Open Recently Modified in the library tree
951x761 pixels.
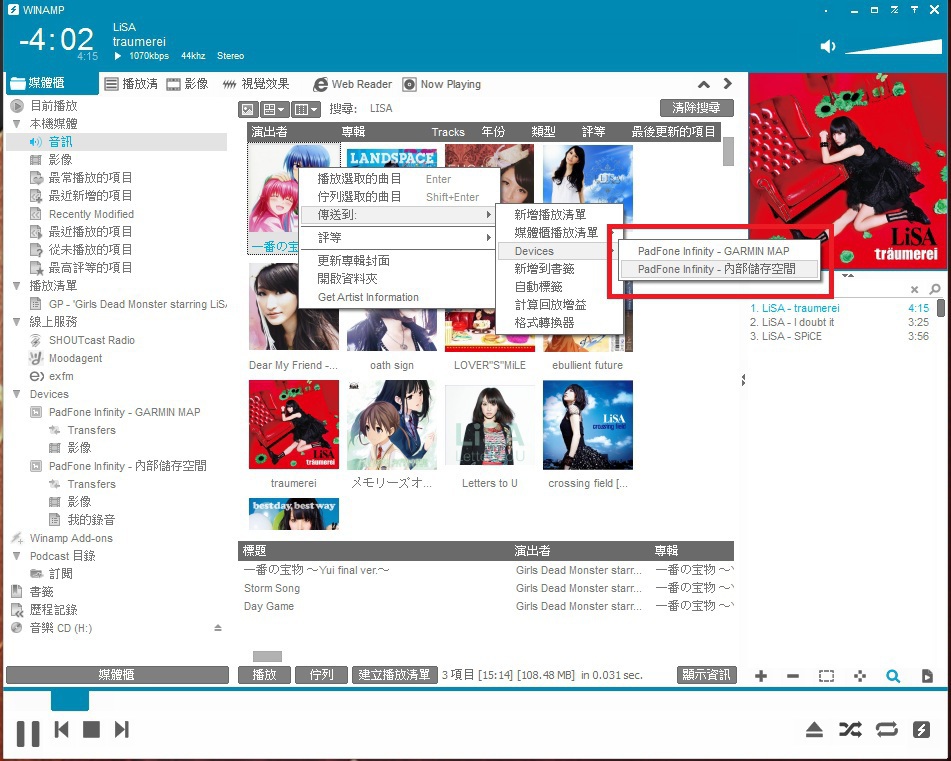[x=91, y=214]
